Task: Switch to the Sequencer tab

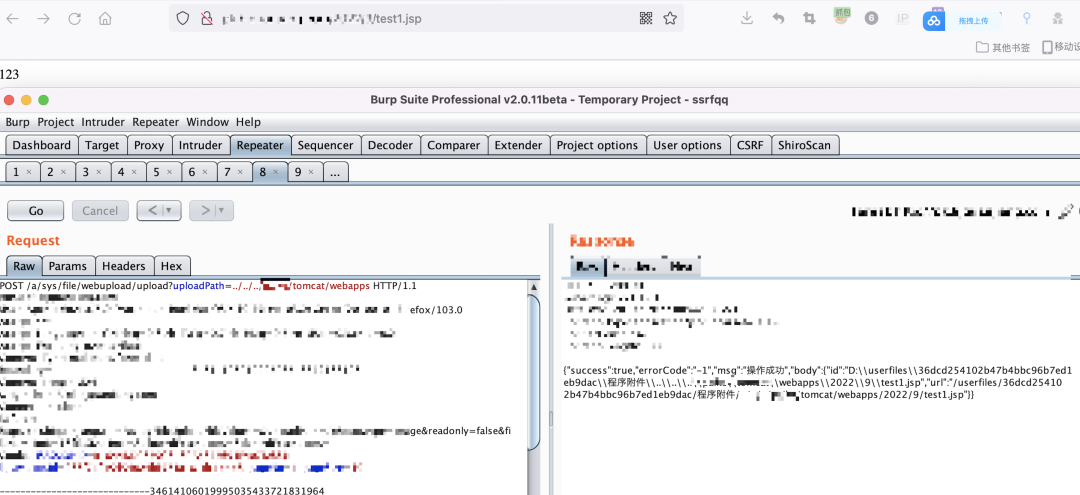Action: 326,145
